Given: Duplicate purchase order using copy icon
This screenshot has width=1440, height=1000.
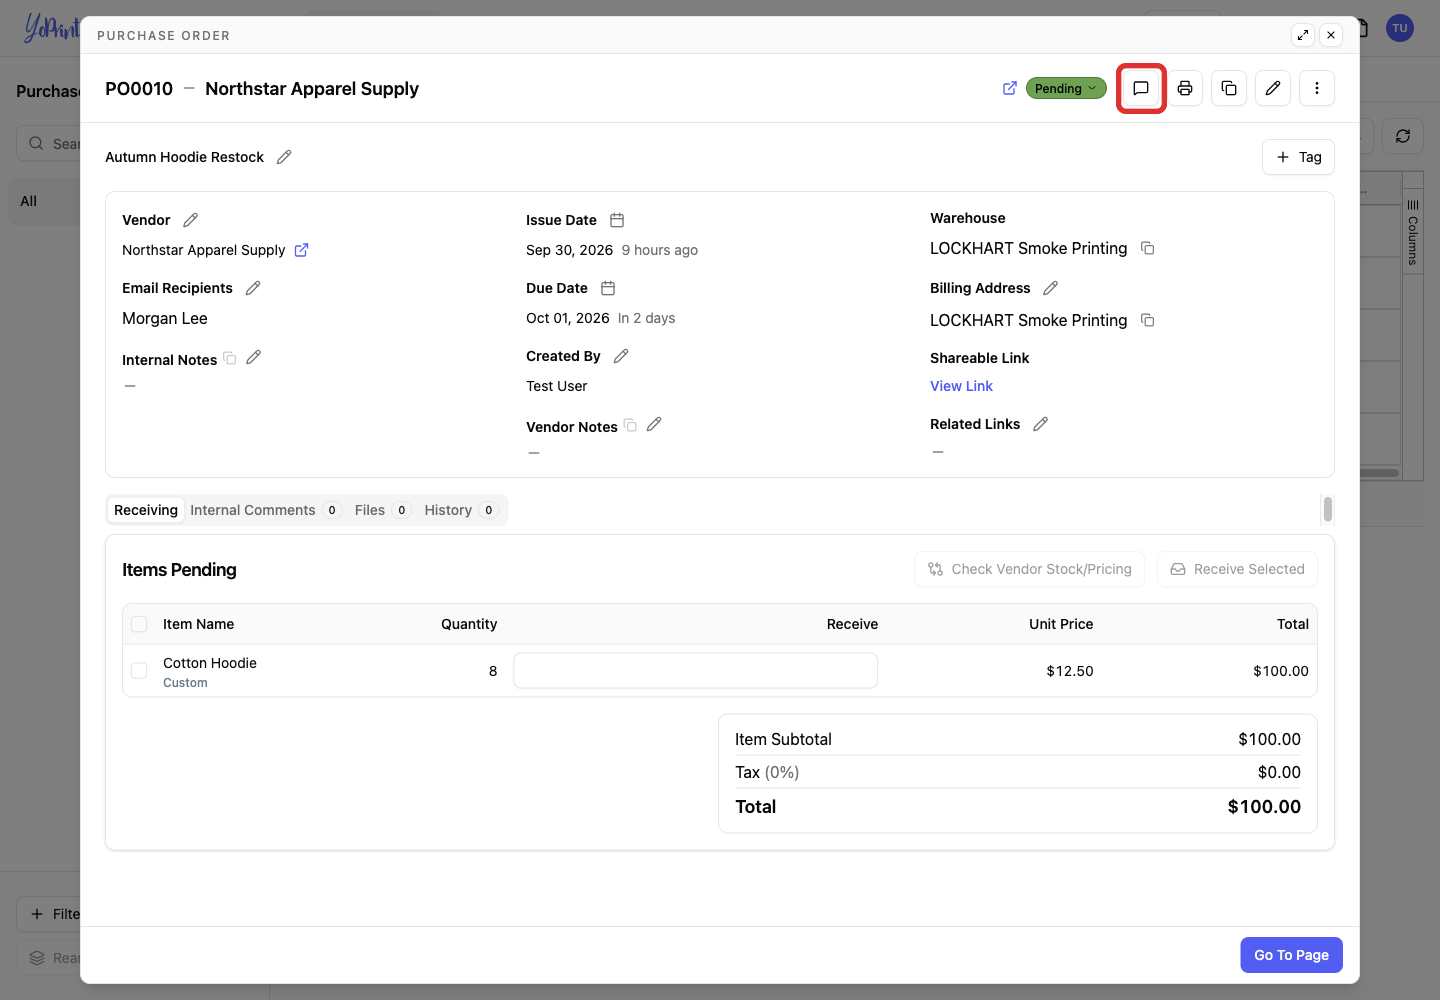Looking at the screenshot, I should coord(1229,88).
